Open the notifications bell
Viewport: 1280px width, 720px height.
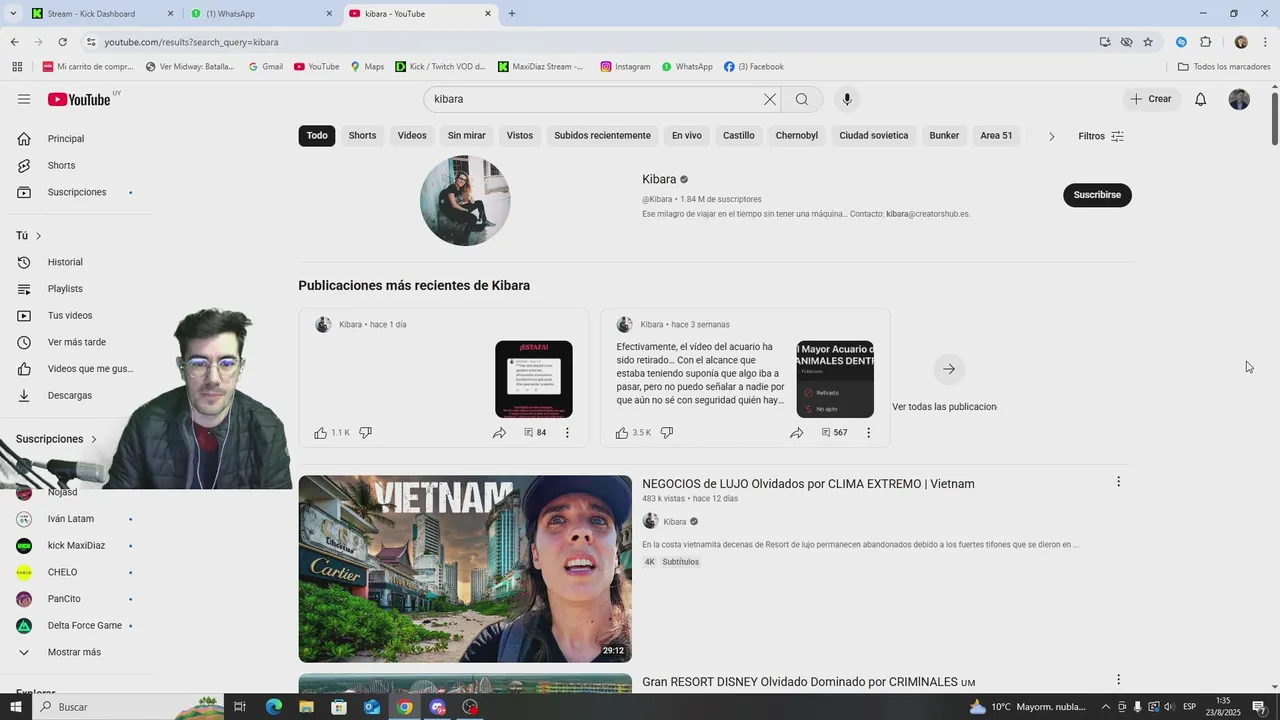tap(1201, 99)
